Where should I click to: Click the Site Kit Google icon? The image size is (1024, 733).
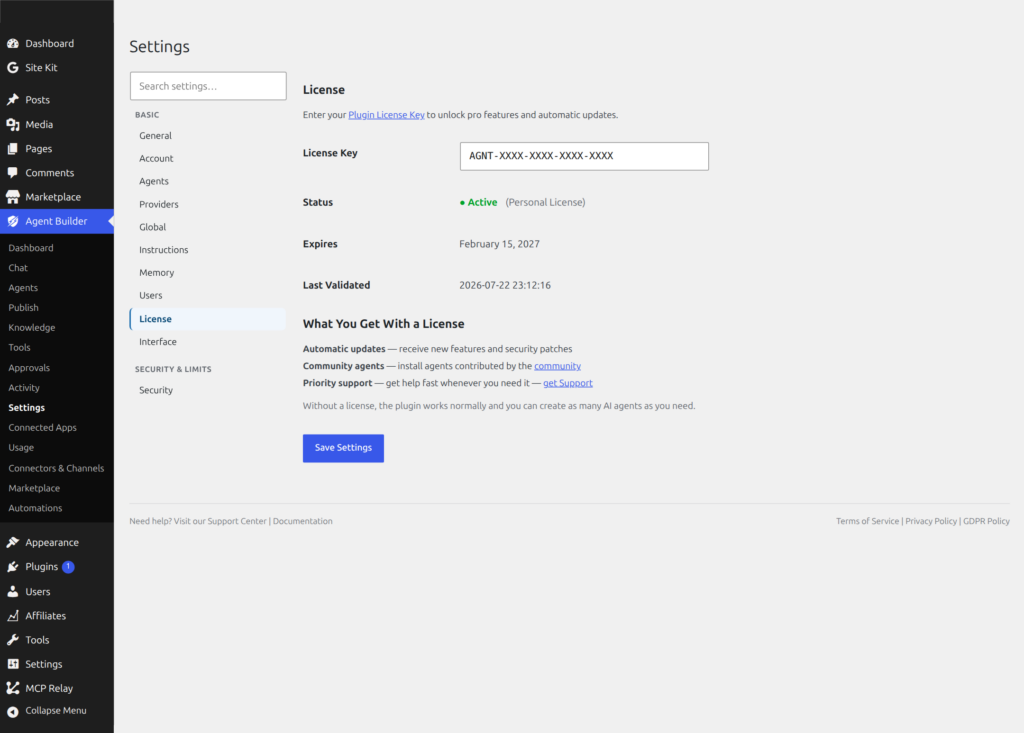coord(12,68)
